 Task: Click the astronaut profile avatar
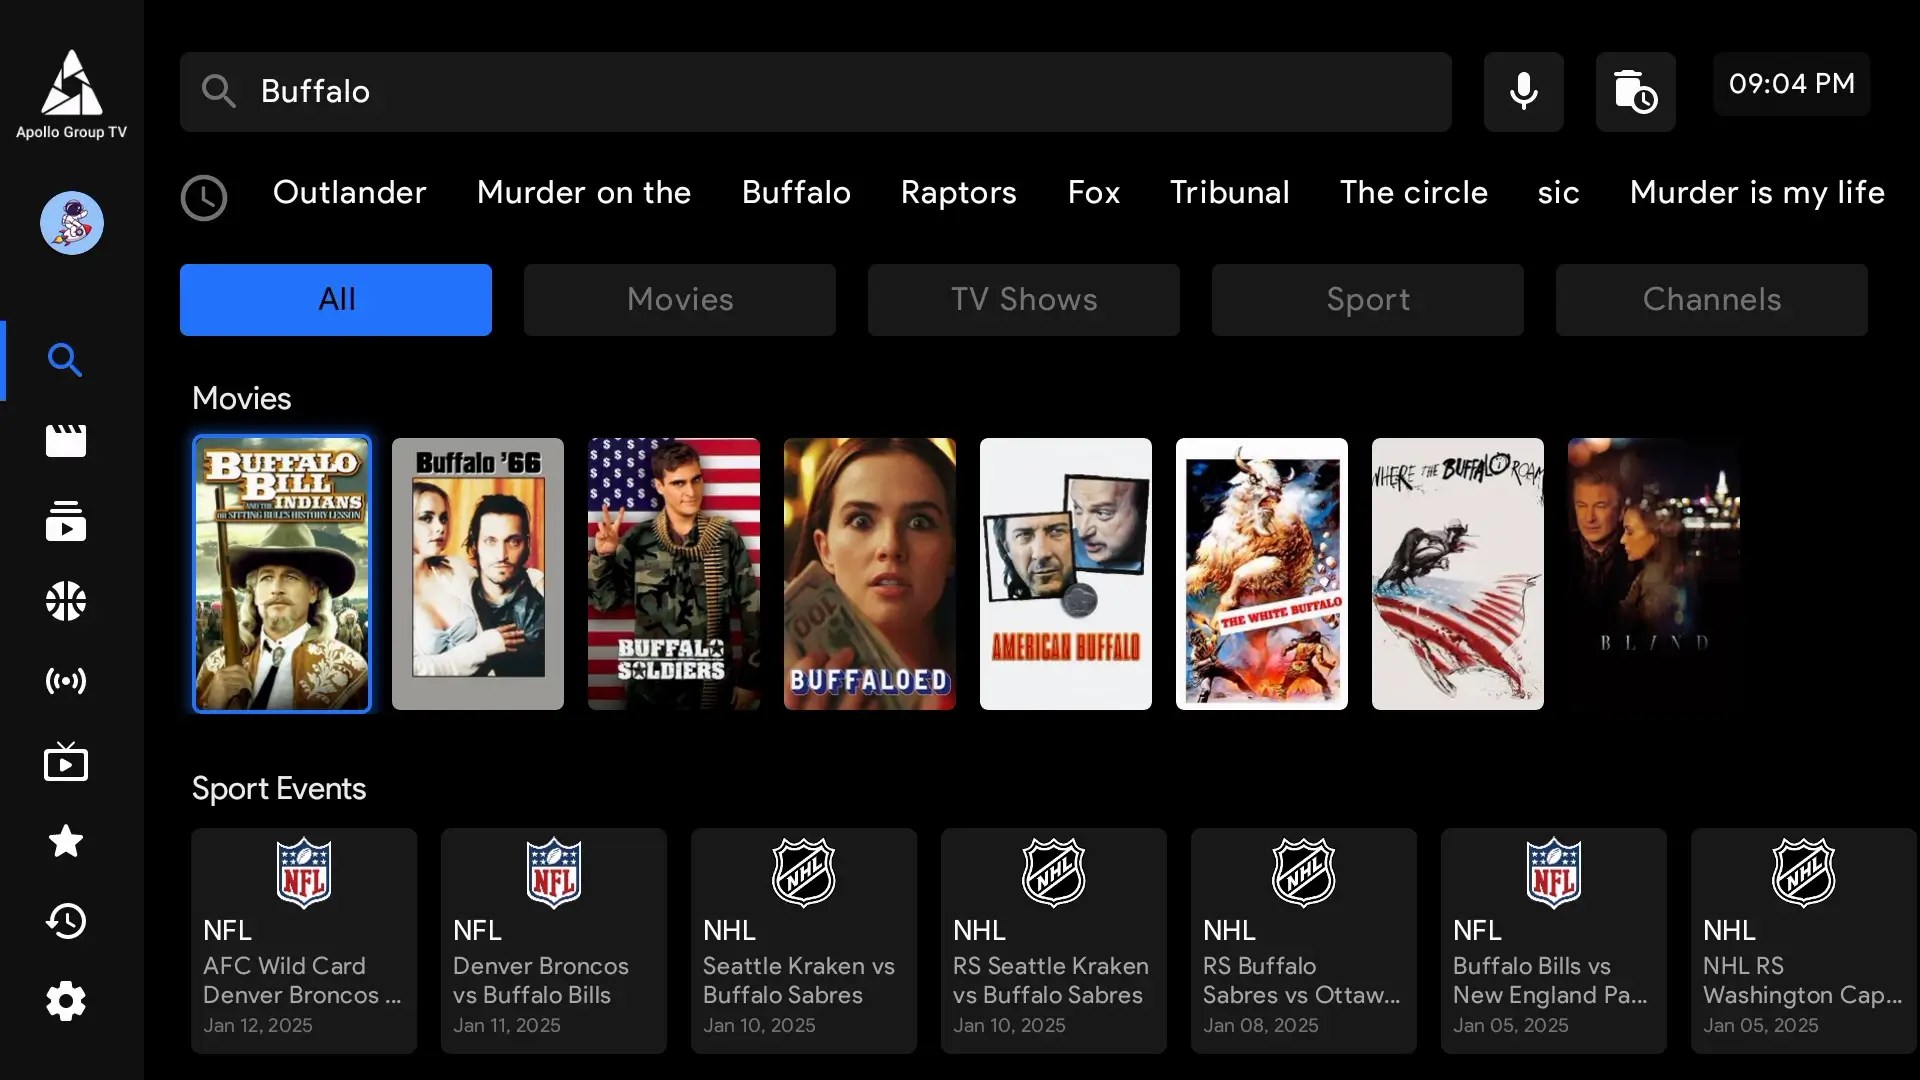coord(71,223)
